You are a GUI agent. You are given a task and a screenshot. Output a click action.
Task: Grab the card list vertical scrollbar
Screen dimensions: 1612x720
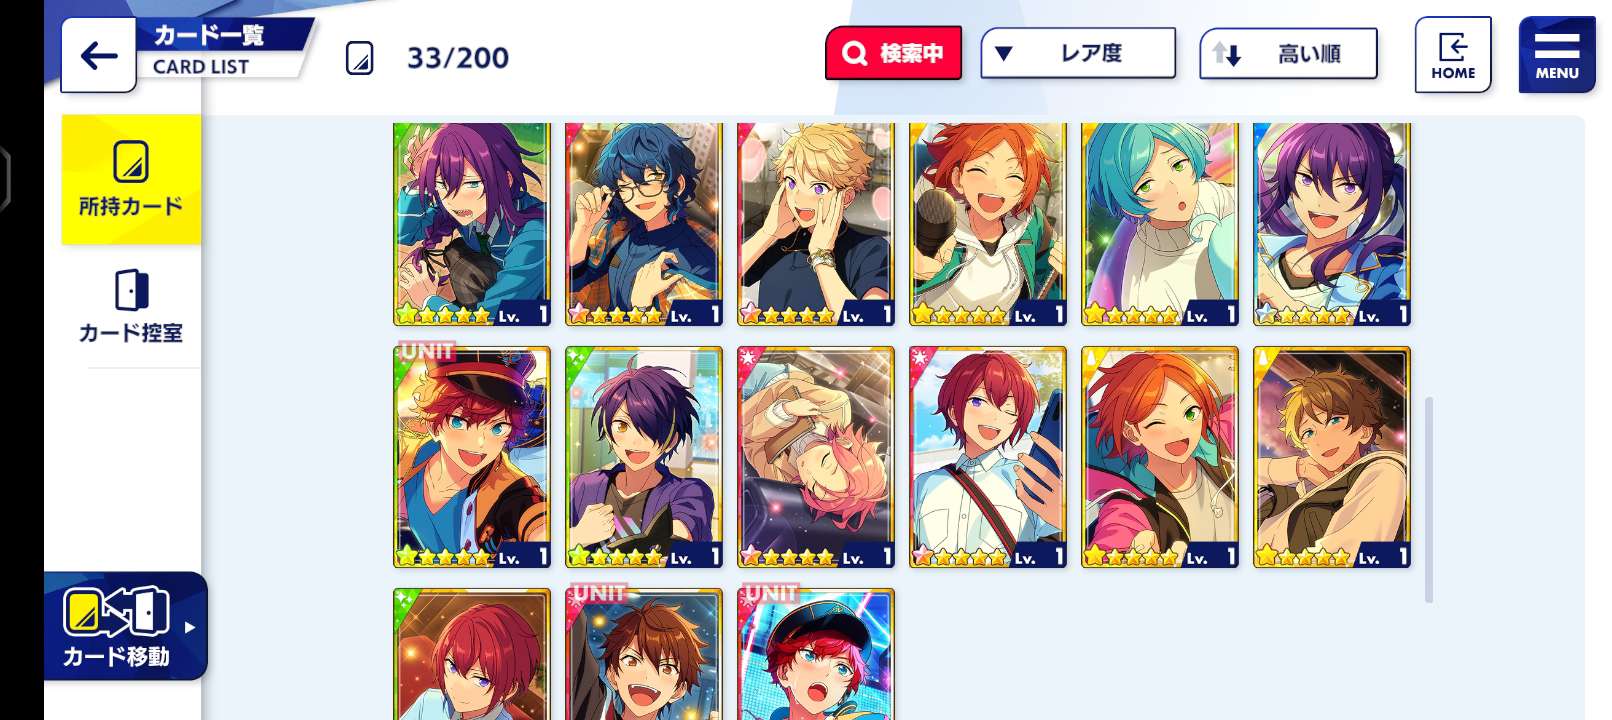click(1429, 500)
